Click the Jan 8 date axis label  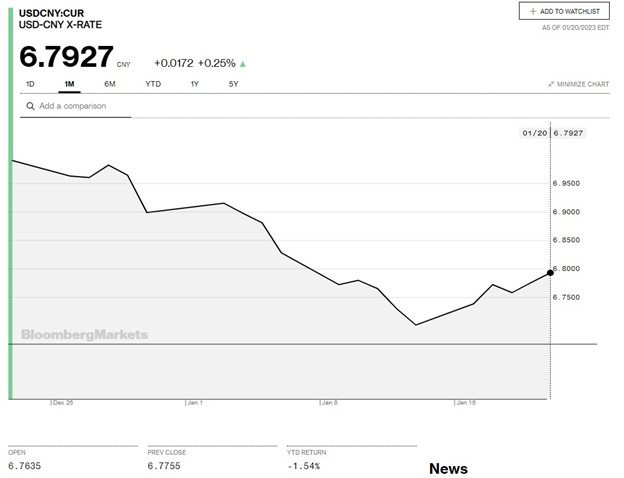click(329, 403)
